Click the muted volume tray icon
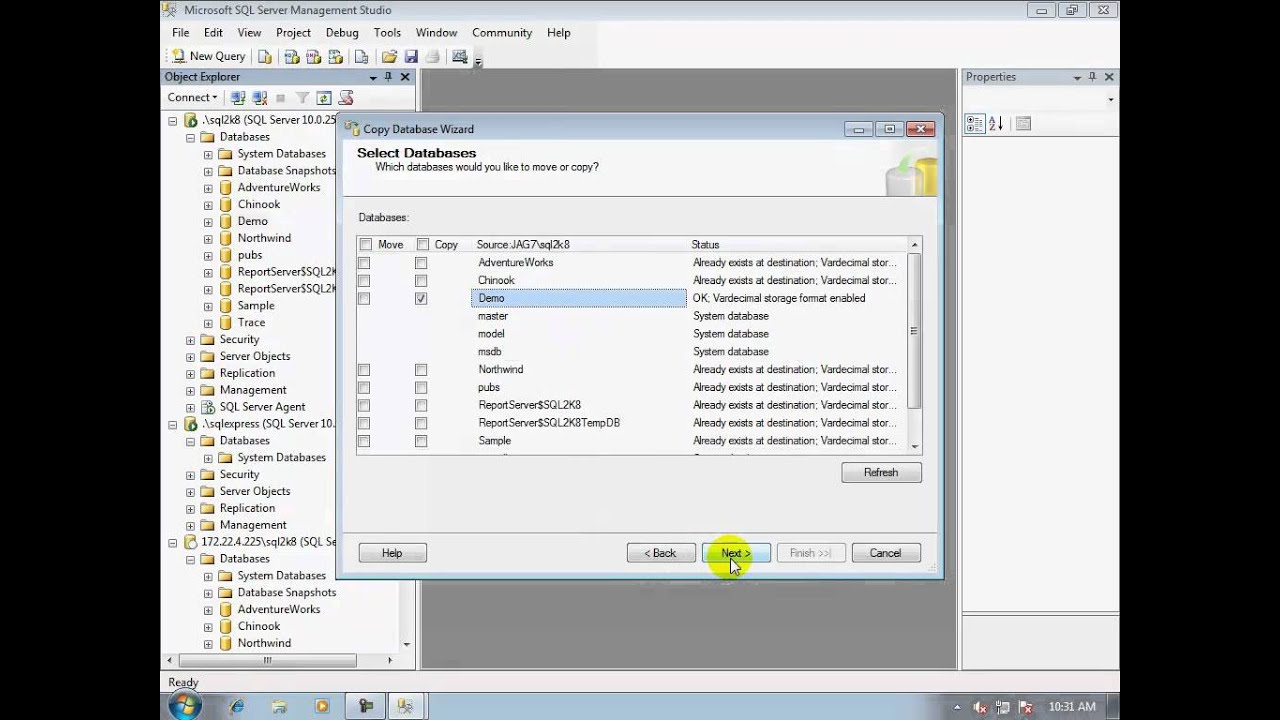1280x720 pixels. click(980, 707)
